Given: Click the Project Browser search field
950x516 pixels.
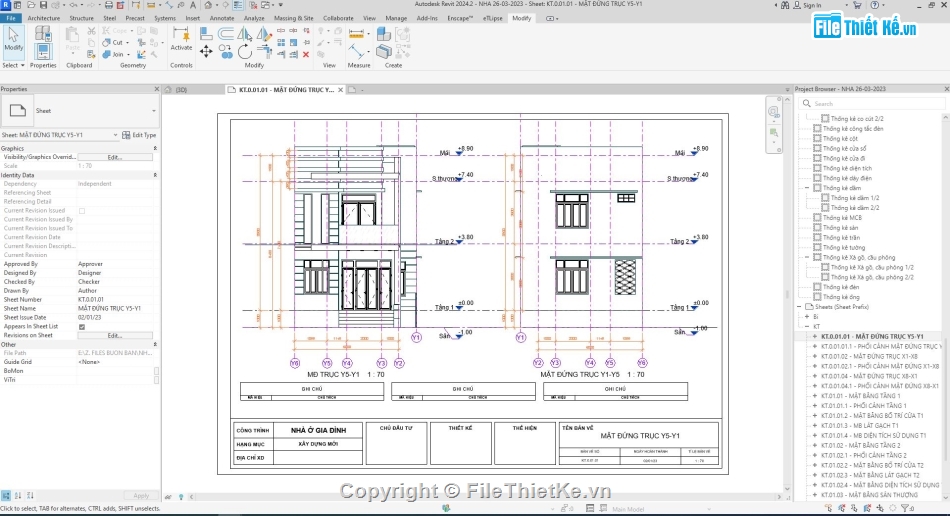Looking at the screenshot, I should (871, 104).
